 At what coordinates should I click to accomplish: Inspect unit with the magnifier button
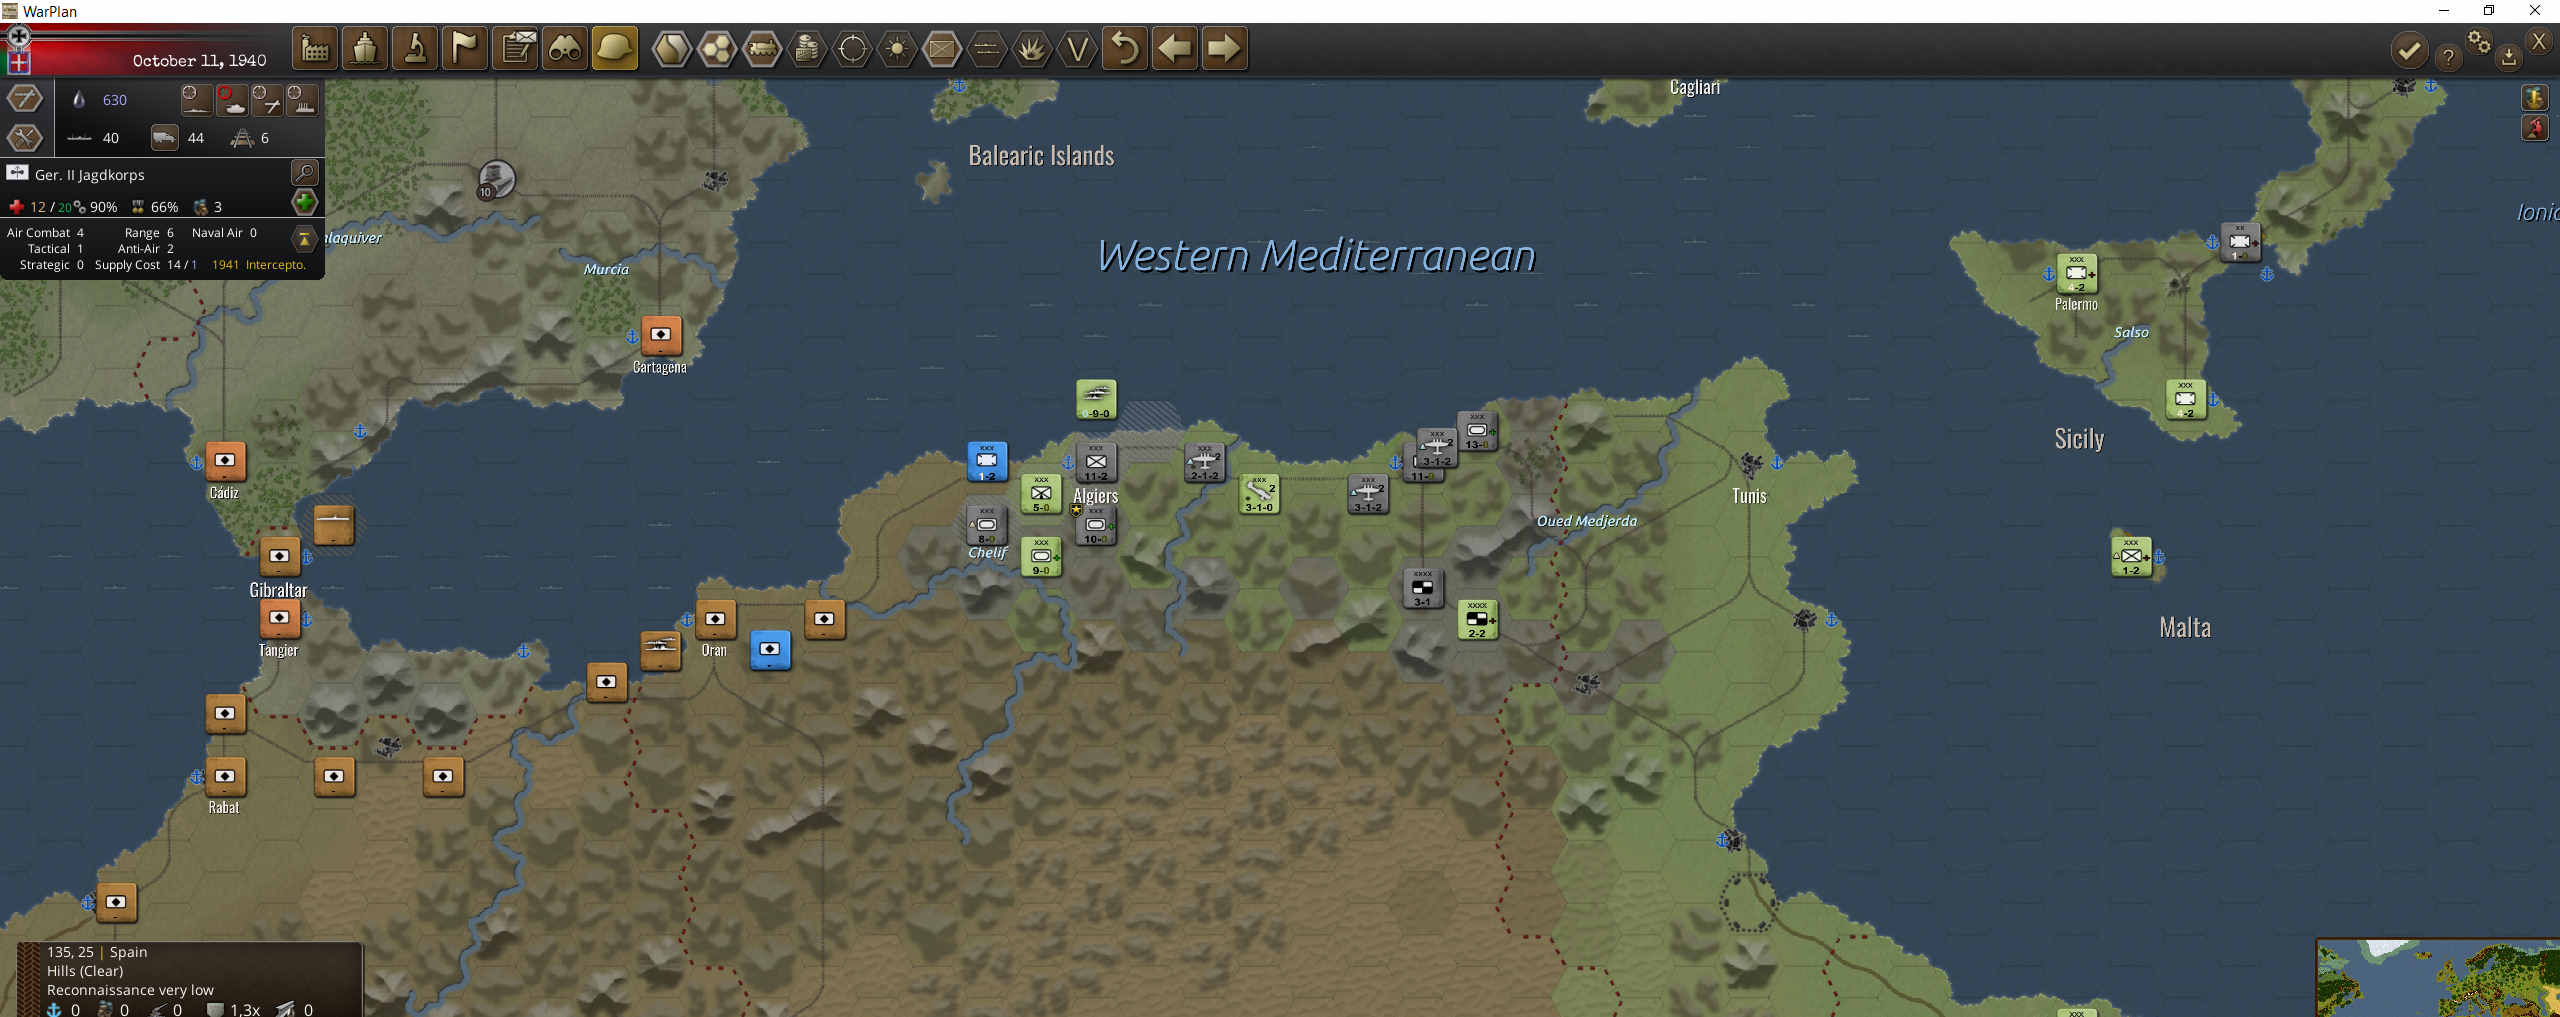click(x=304, y=173)
